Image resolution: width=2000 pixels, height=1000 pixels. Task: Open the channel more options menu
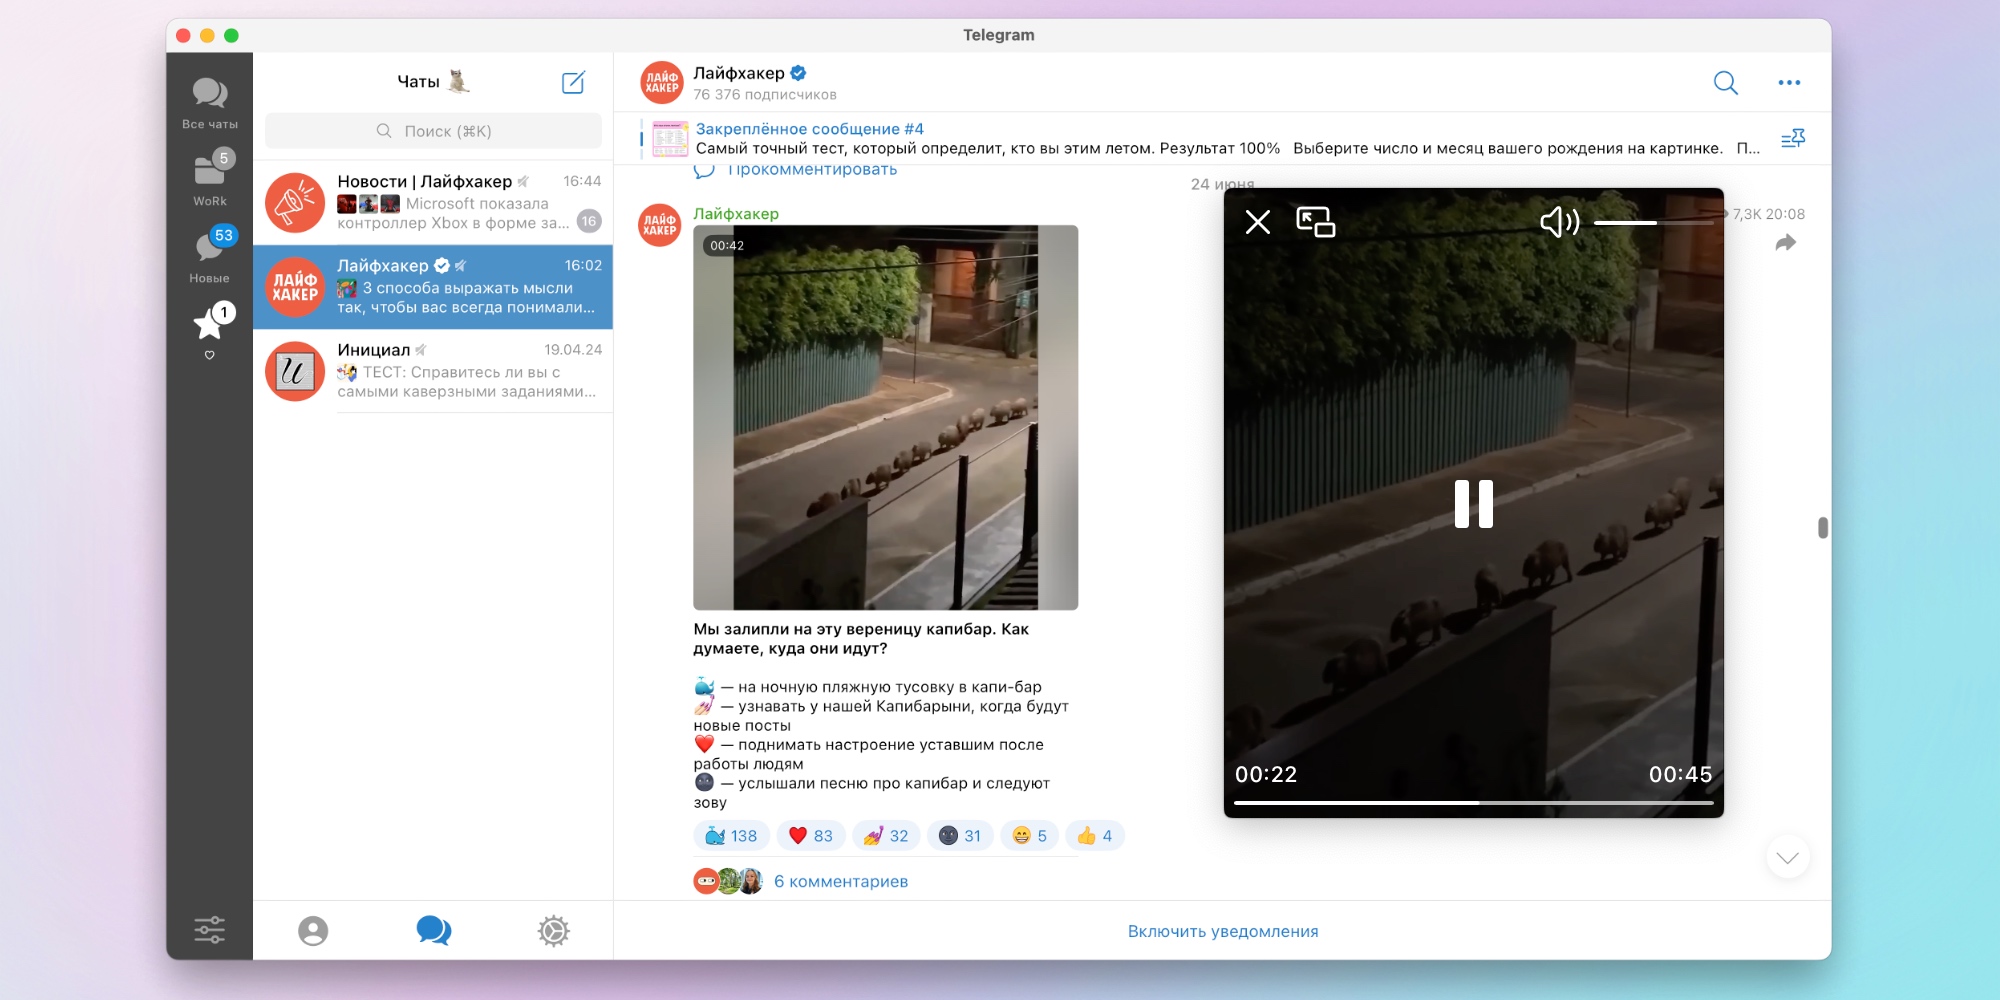pyautogui.click(x=1789, y=83)
